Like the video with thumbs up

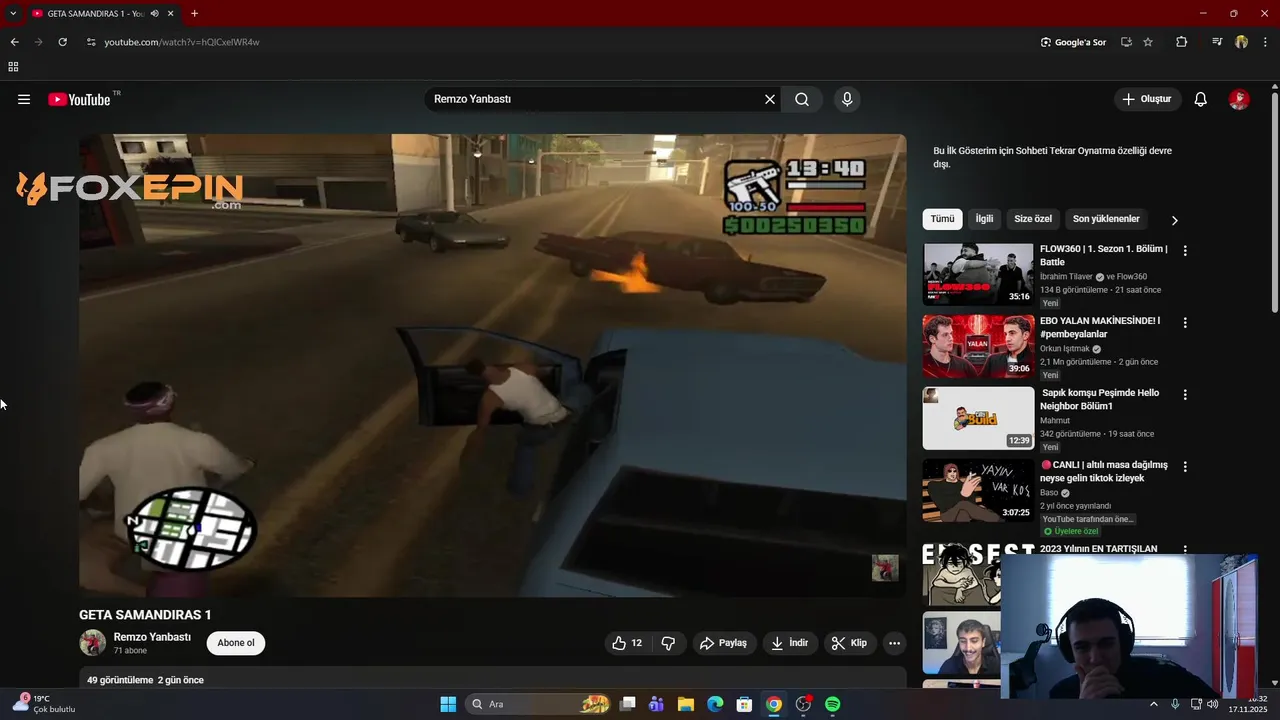(x=628, y=643)
